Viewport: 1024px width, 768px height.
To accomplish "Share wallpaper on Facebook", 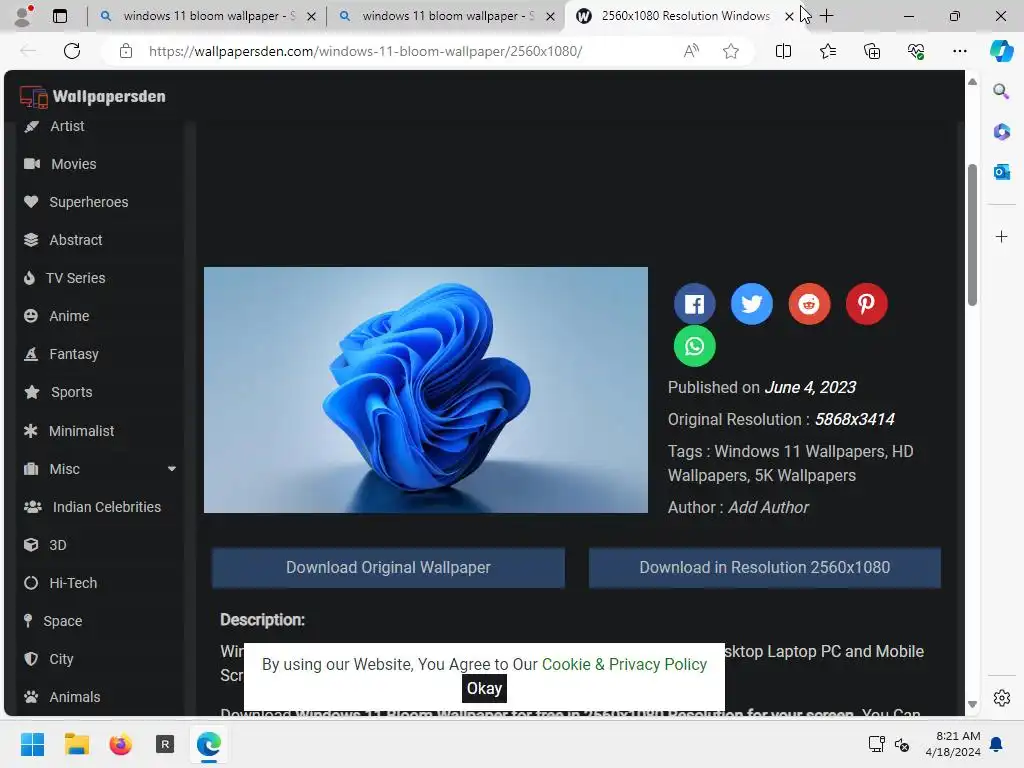I will coord(694,304).
